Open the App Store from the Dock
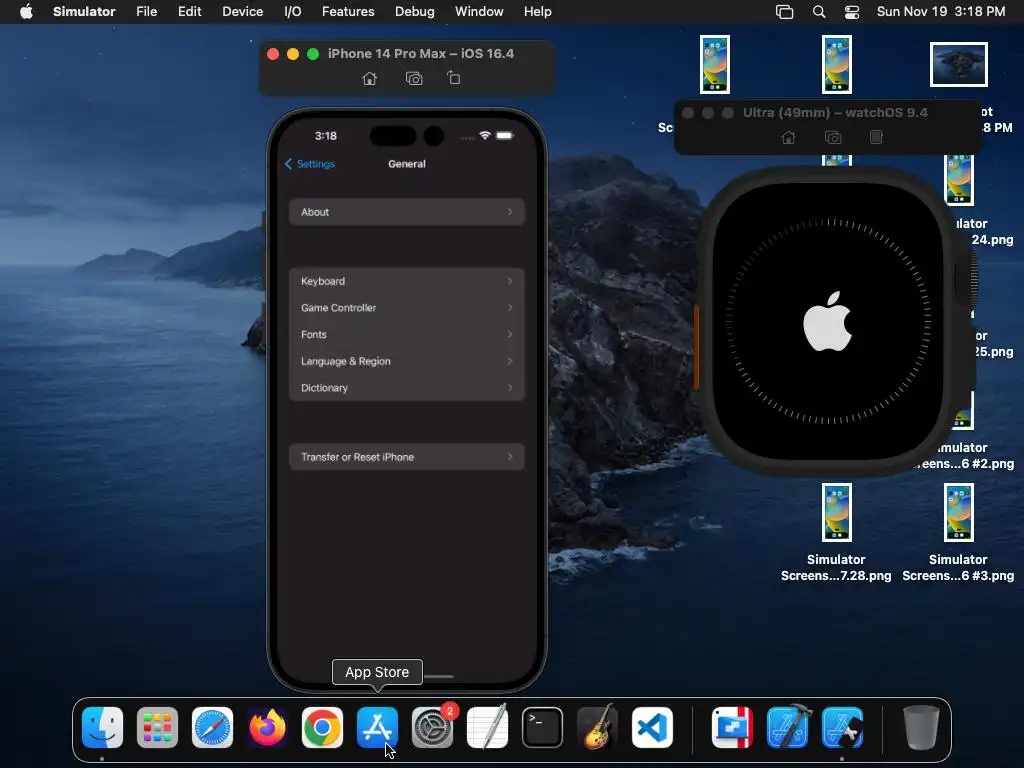The height and width of the screenshot is (768, 1024). (377, 727)
